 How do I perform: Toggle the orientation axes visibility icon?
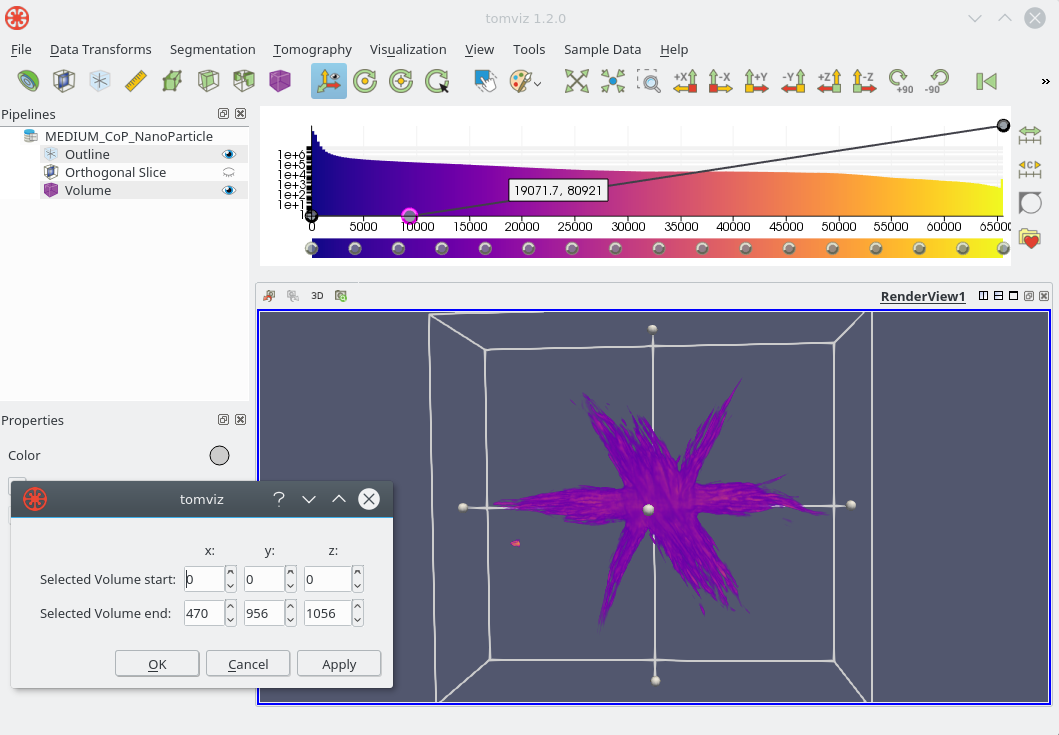(329, 81)
